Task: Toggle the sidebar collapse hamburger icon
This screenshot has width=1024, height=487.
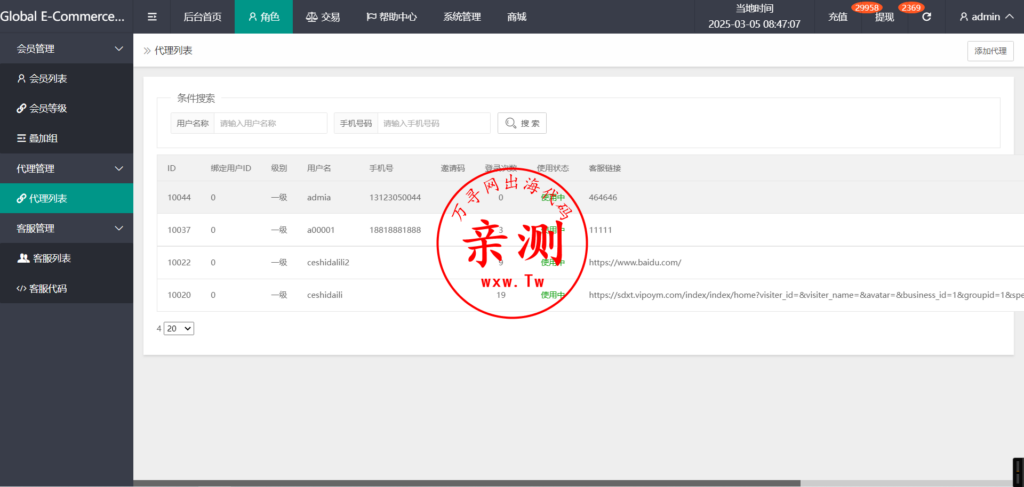Action: 152,17
